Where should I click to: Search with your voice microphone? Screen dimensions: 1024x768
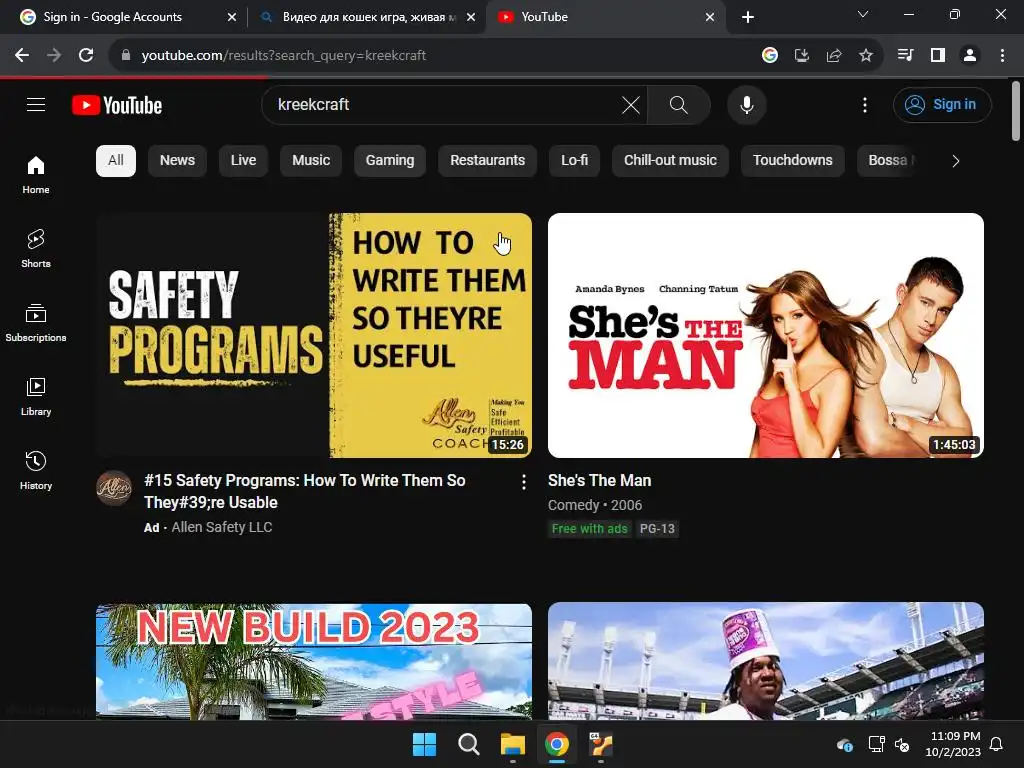[x=746, y=104]
